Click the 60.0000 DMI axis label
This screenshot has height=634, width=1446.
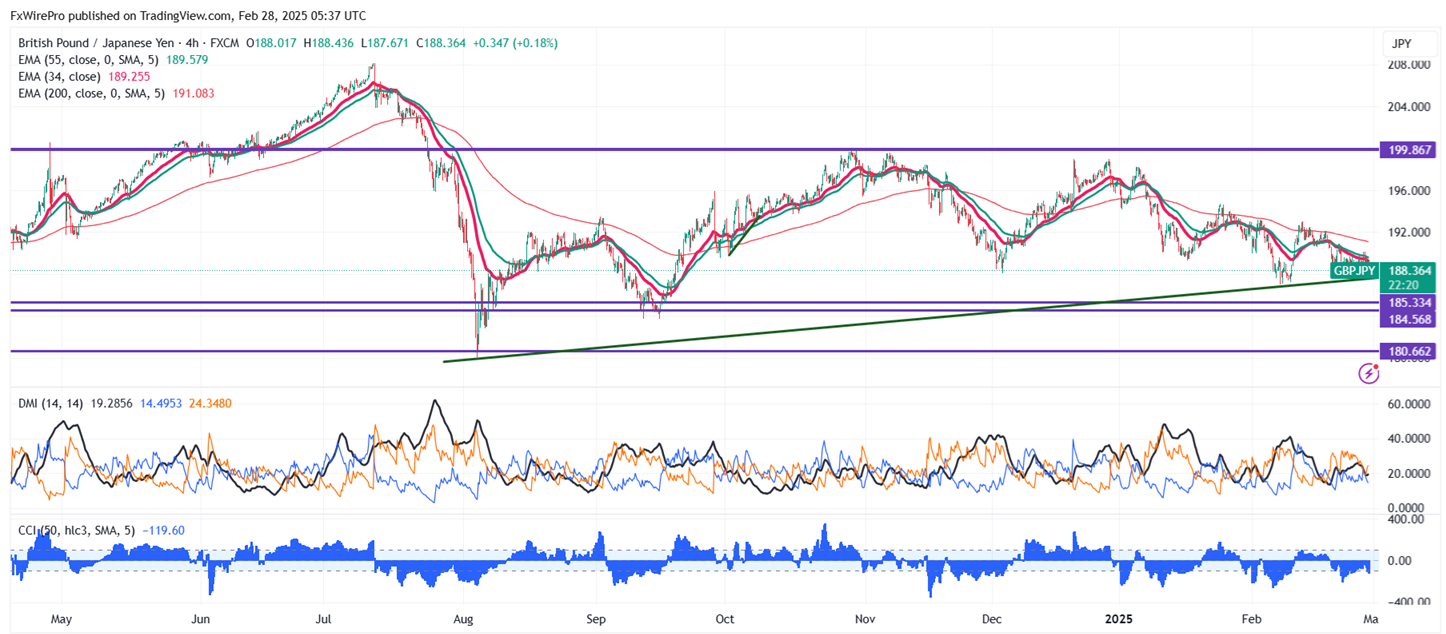pos(1411,403)
